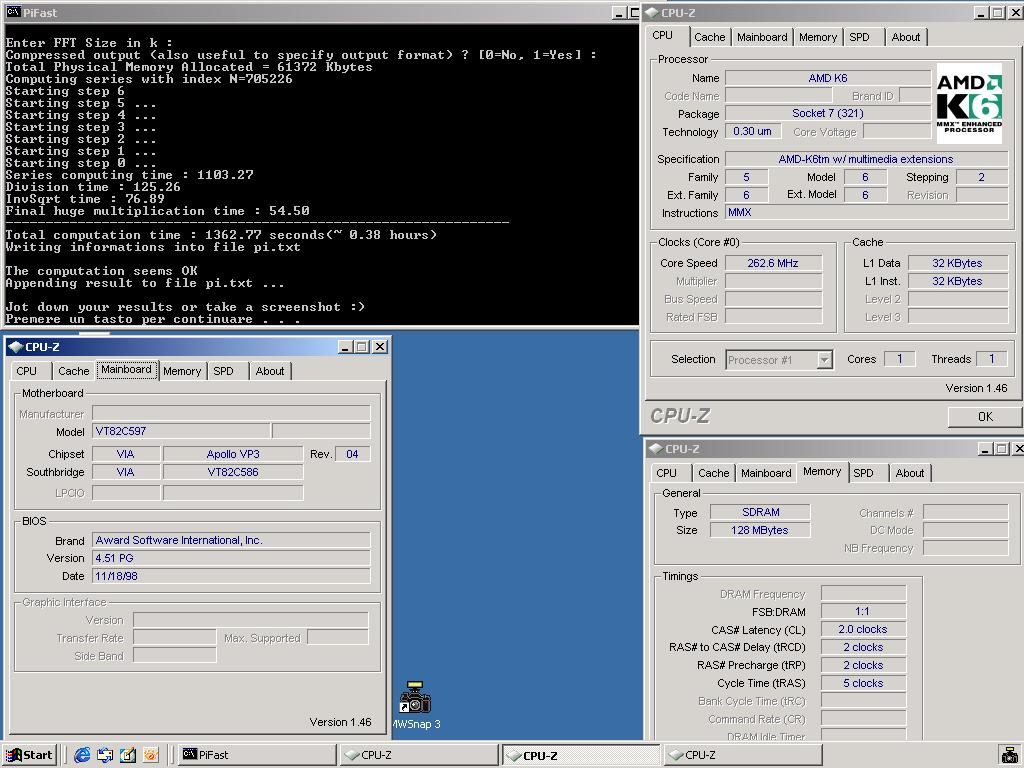Image resolution: width=1024 pixels, height=768 pixels.
Task: Click the memory Type field SDRAM
Action: (760, 512)
